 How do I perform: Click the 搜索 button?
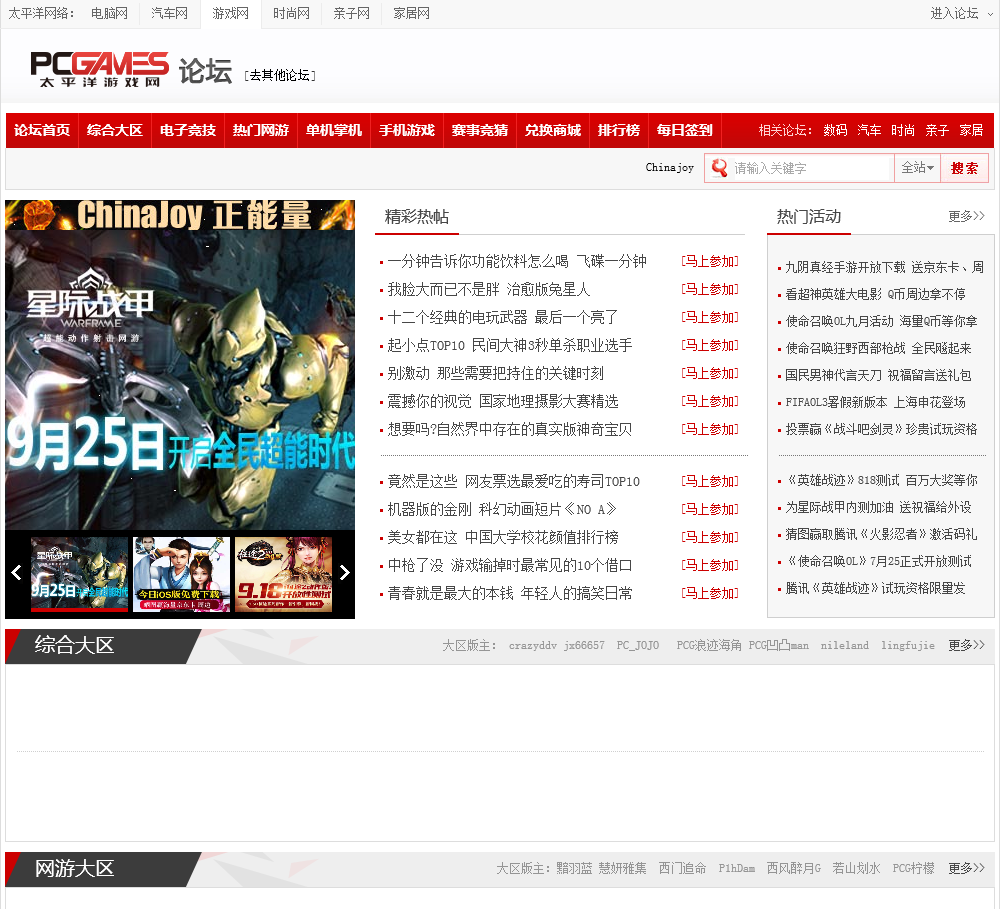pos(964,168)
